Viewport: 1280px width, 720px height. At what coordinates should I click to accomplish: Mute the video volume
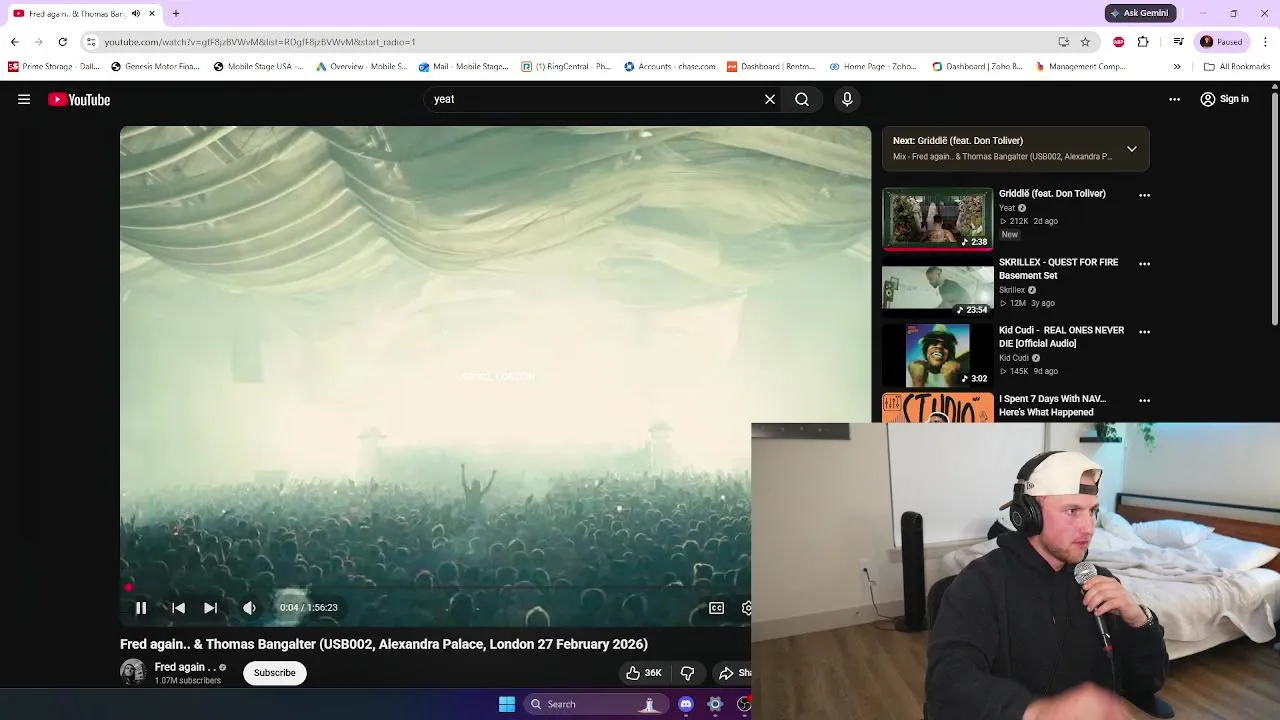pos(249,607)
